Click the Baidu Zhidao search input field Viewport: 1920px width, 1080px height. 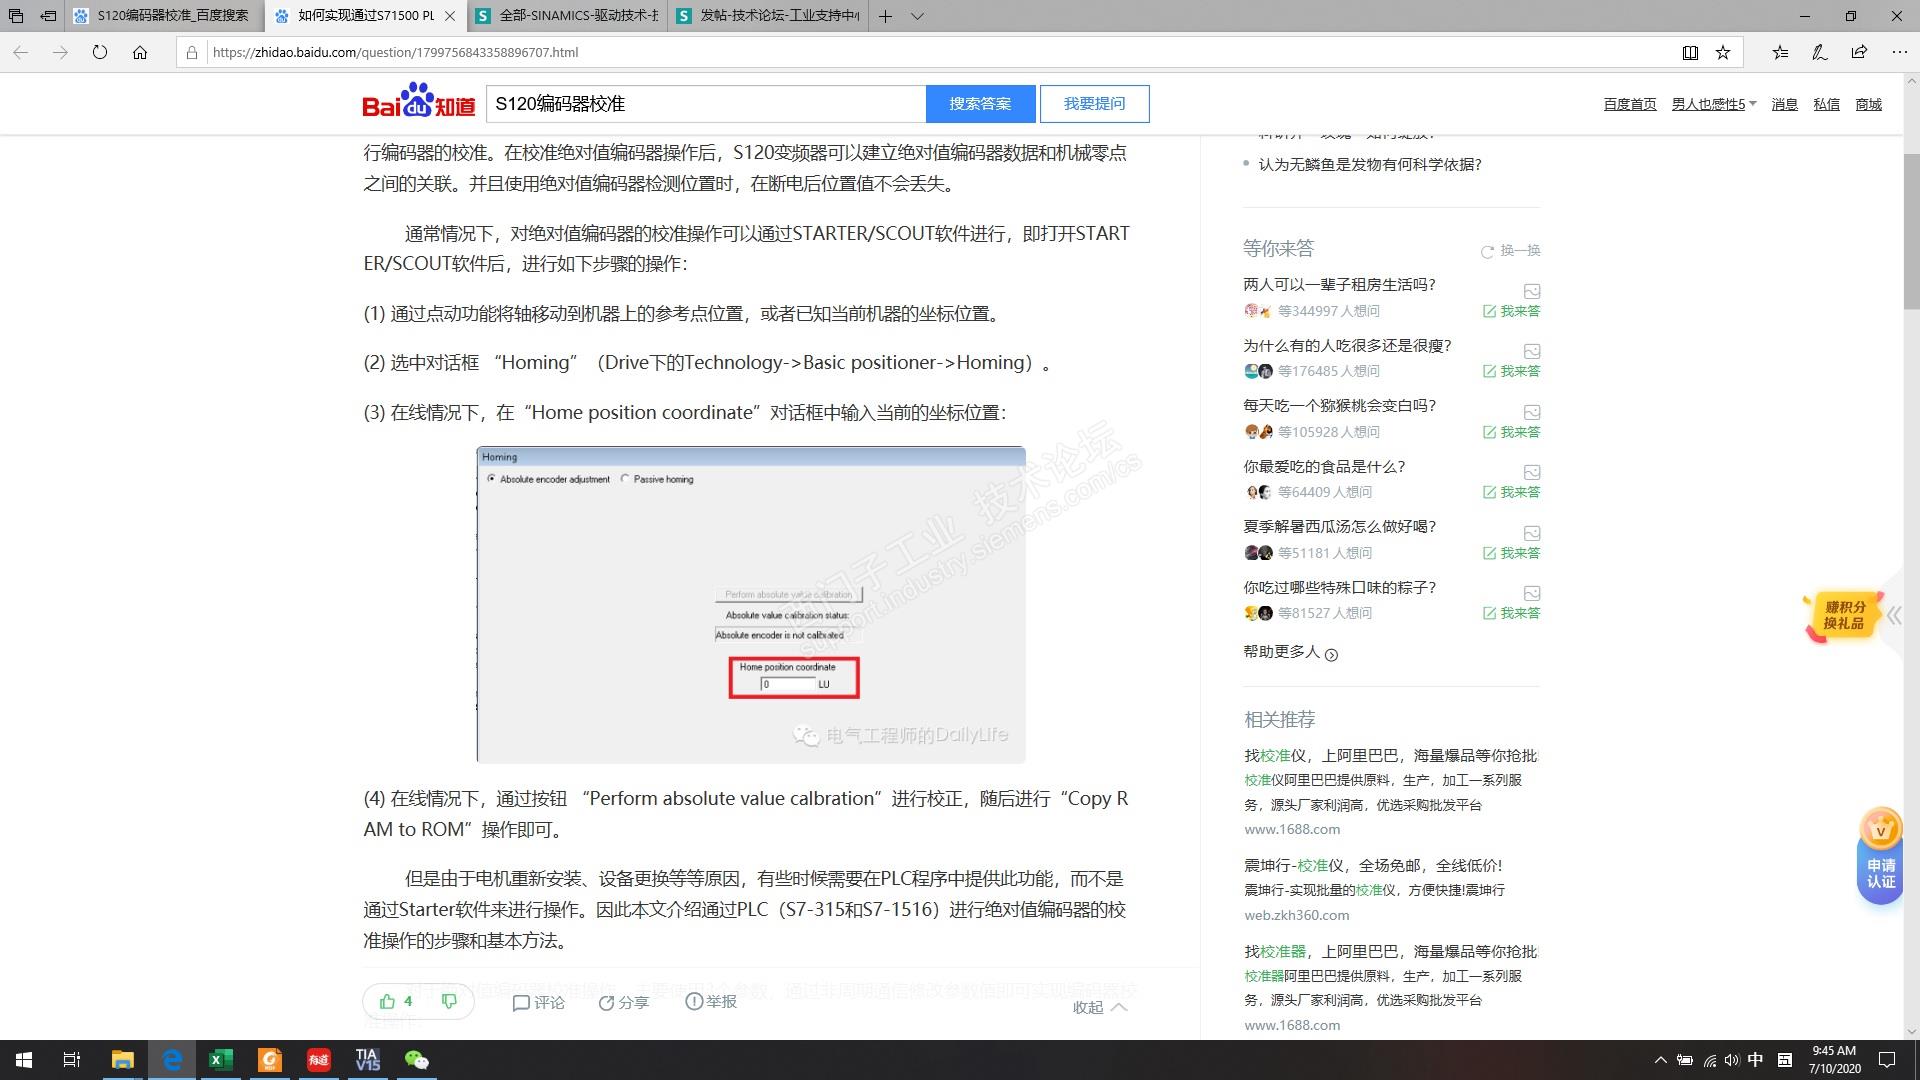pos(705,104)
